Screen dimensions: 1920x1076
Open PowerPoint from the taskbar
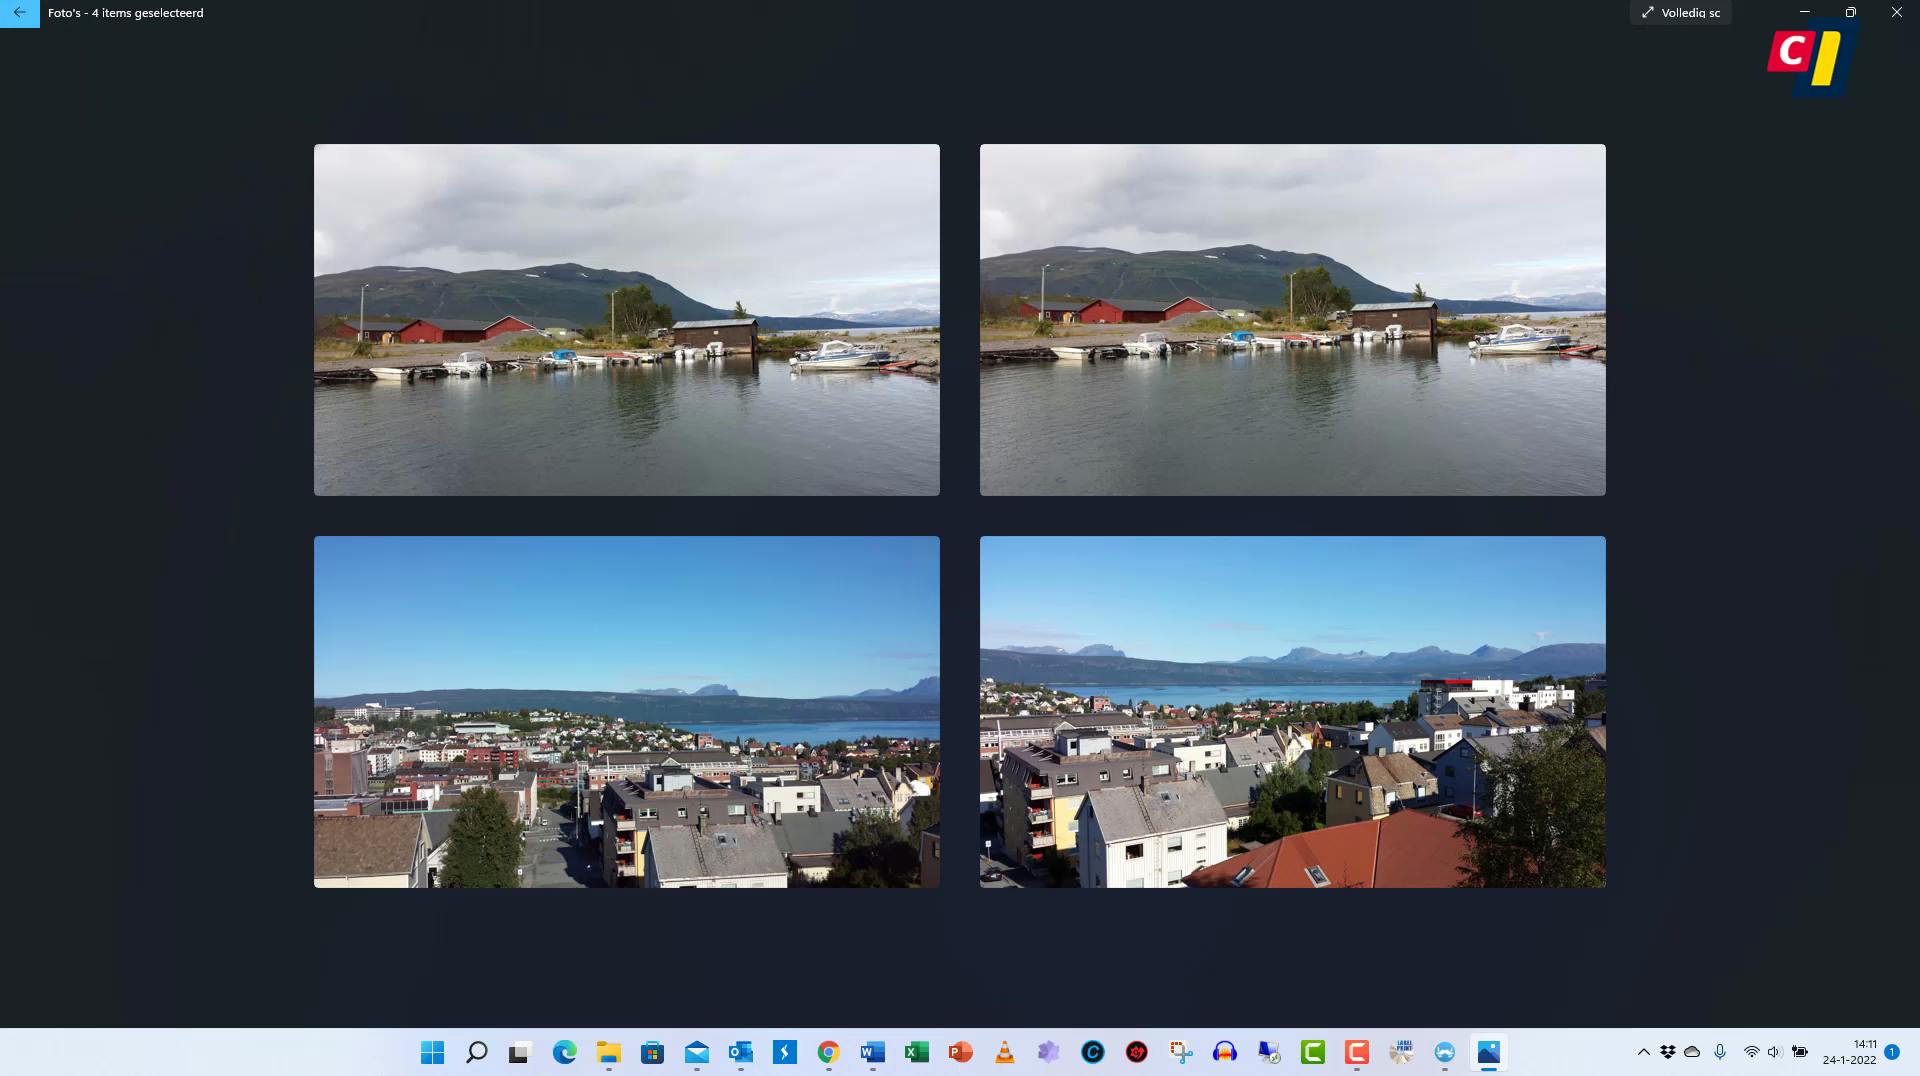tap(959, 1052)
